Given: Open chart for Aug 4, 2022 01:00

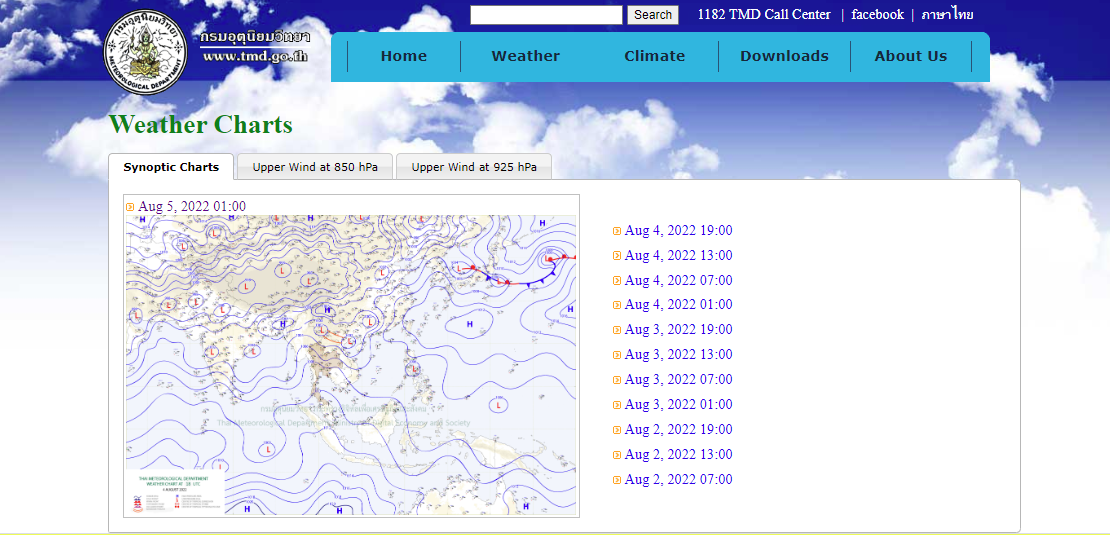Looking at the screenshot, I should (678, 305).
